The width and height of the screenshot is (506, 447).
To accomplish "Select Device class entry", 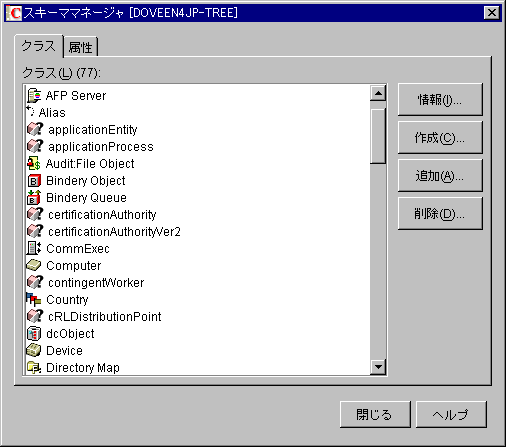I will coord(64,351).
